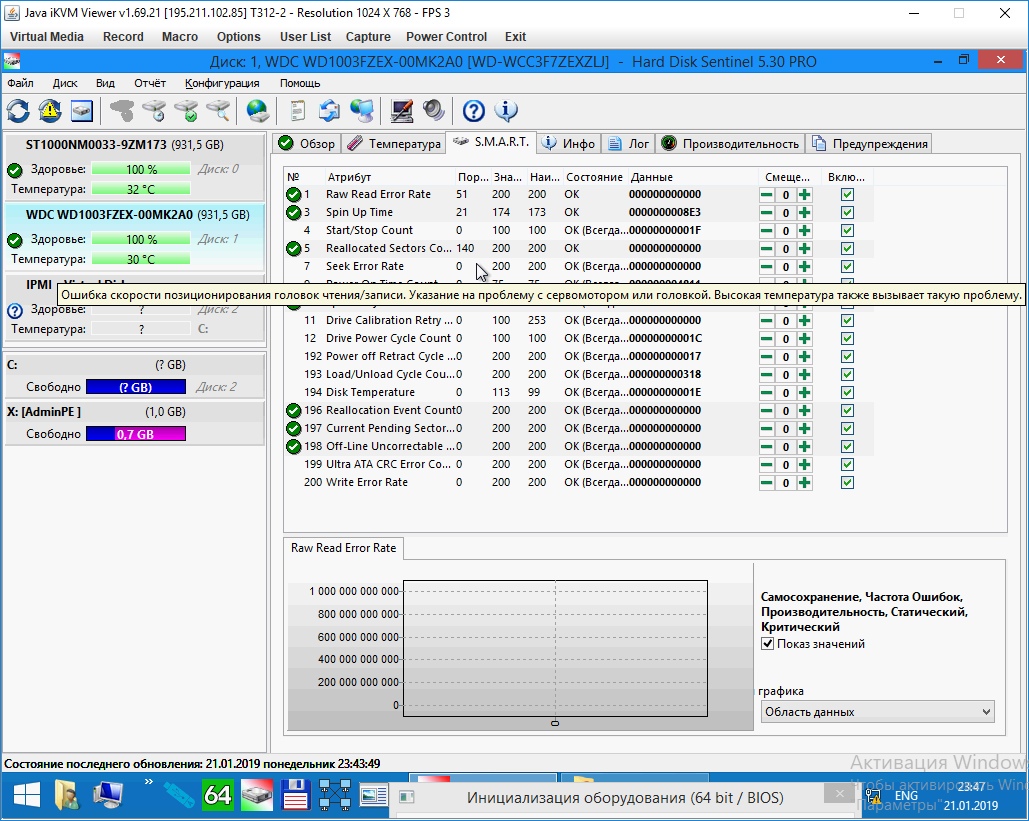Select the X: [AdminPE] volume entry
The image size is (1029, 821).
135,422
